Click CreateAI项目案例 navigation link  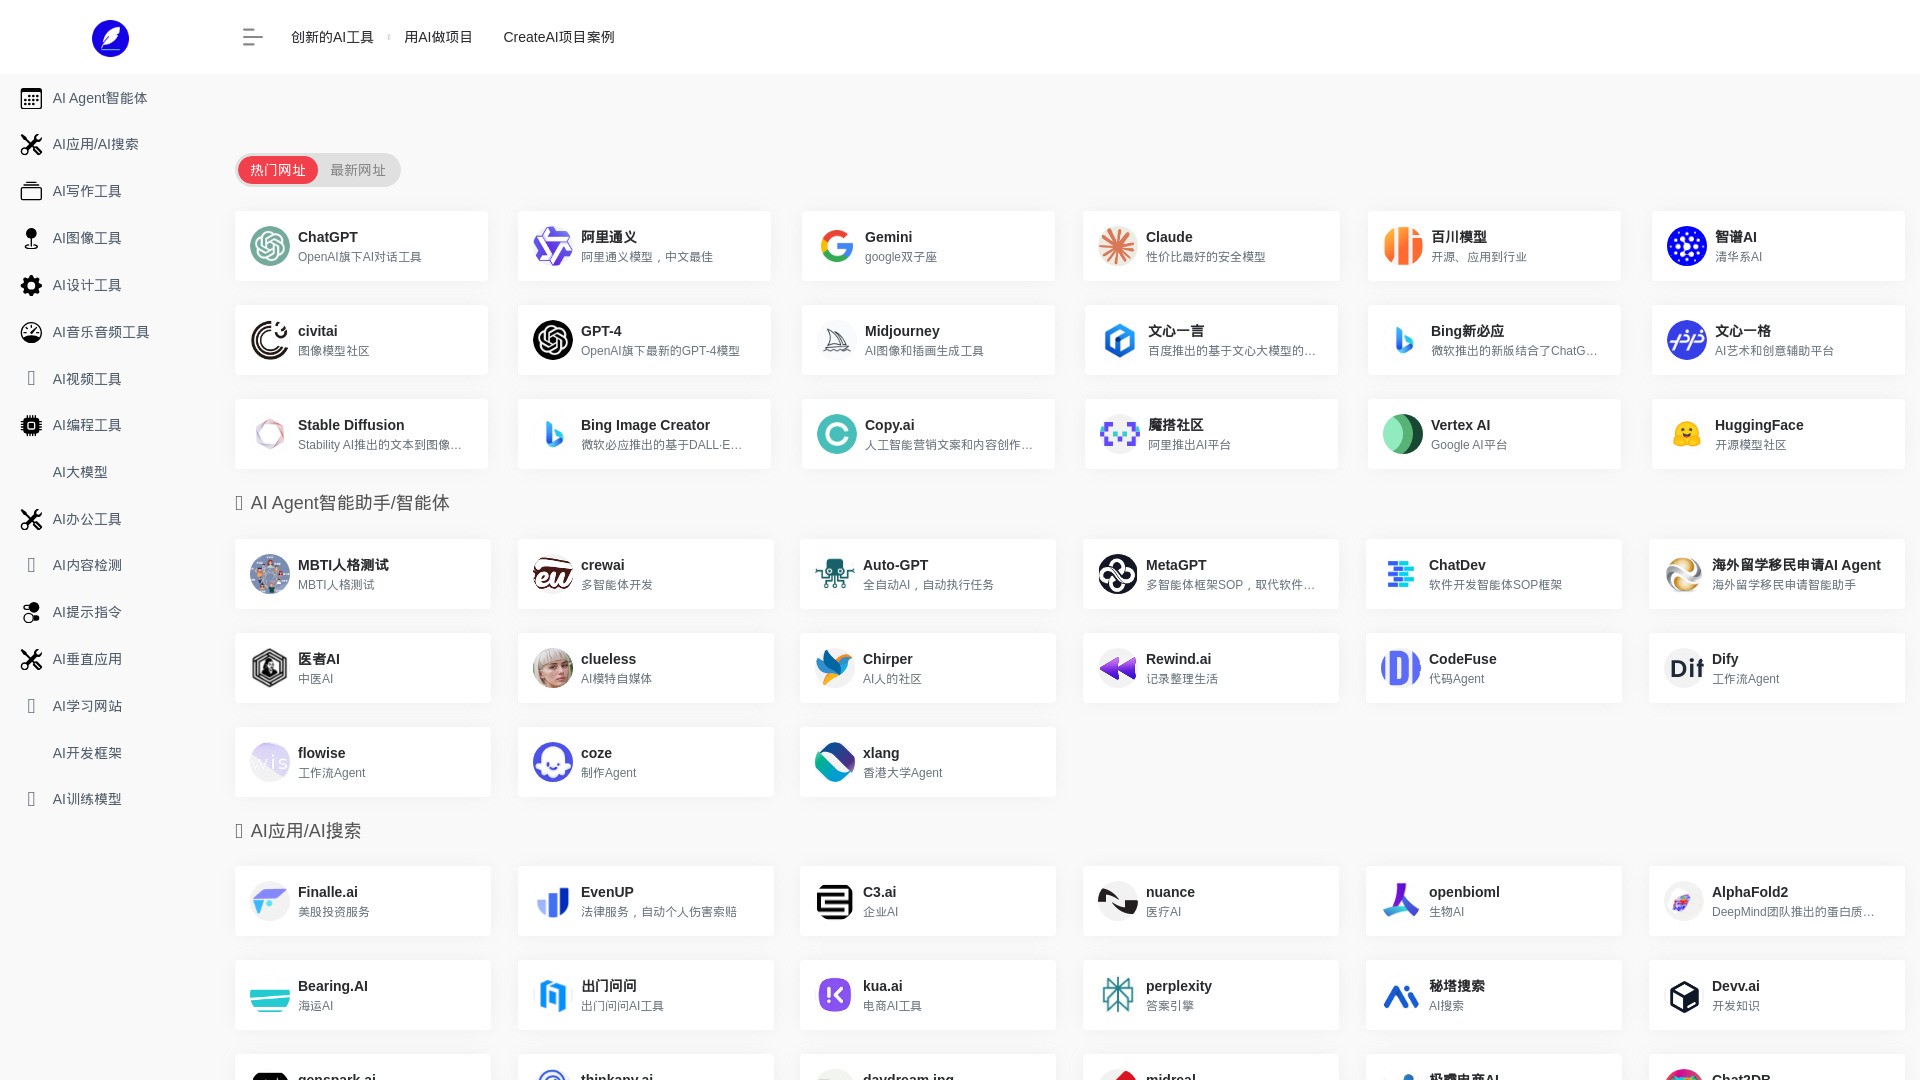[x=558, y=37]
